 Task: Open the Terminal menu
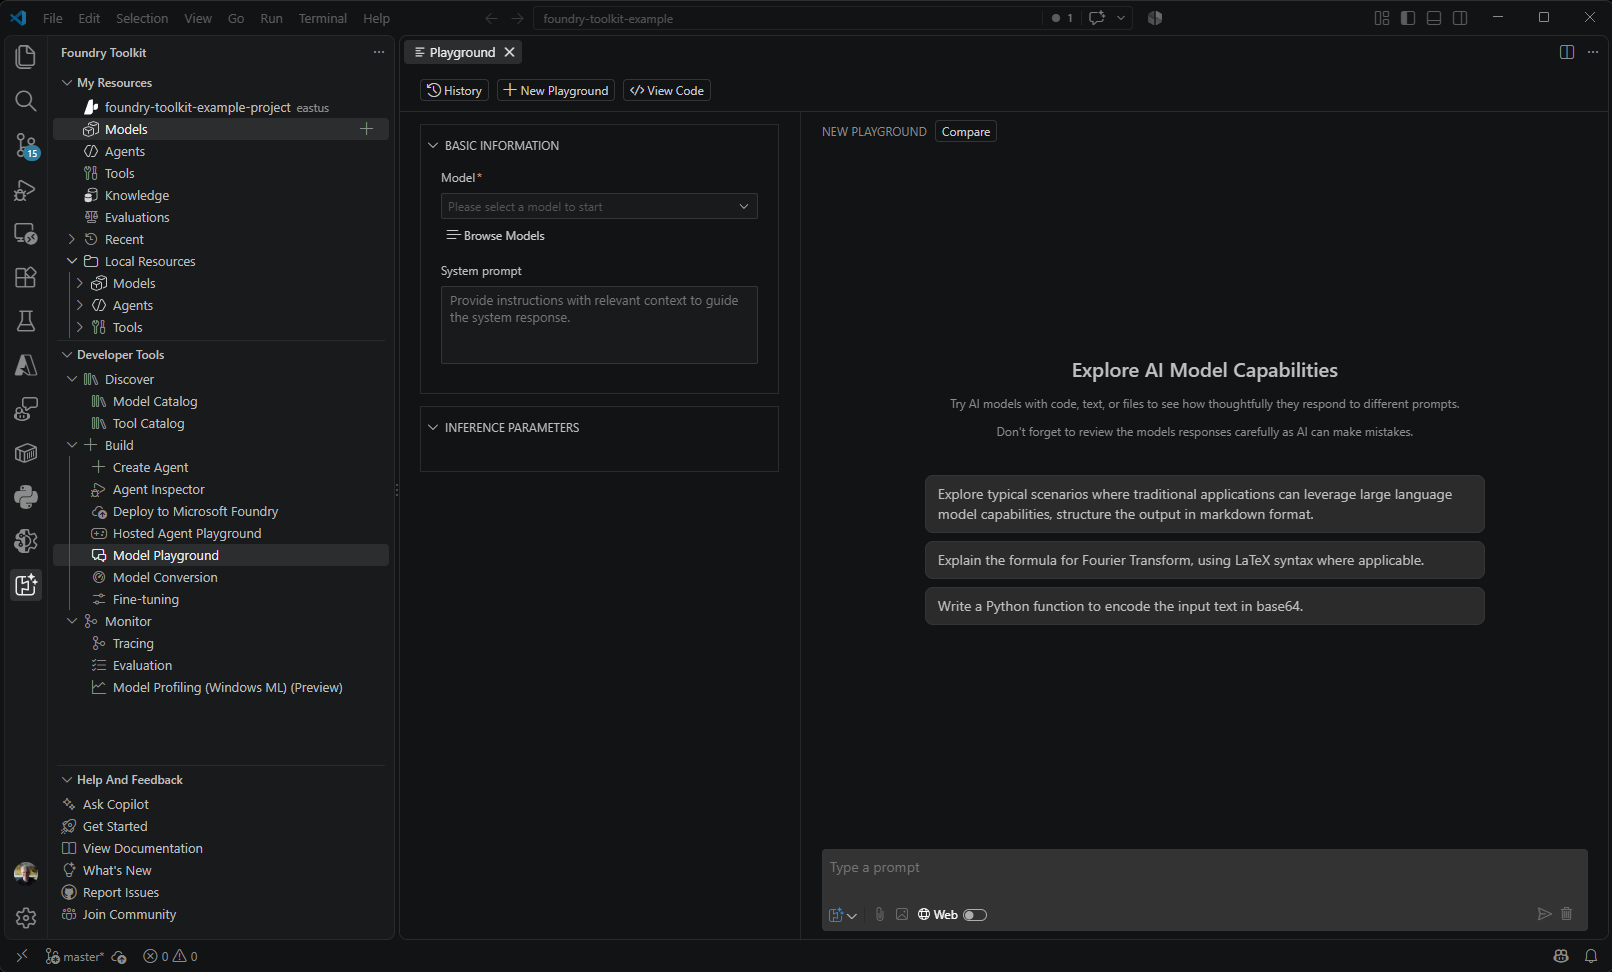[x=323, y=18]
